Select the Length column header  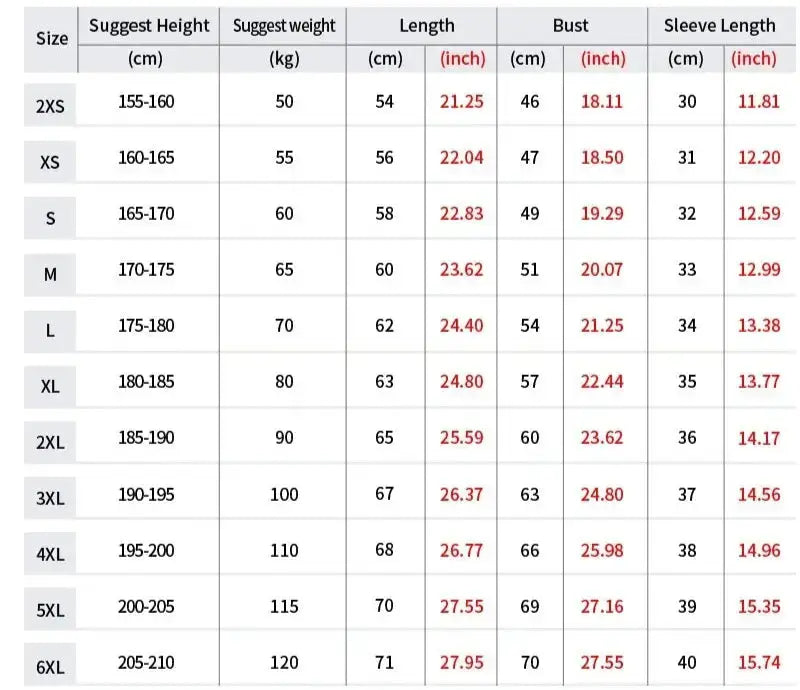pyautogui.click(x=426, y=26)
